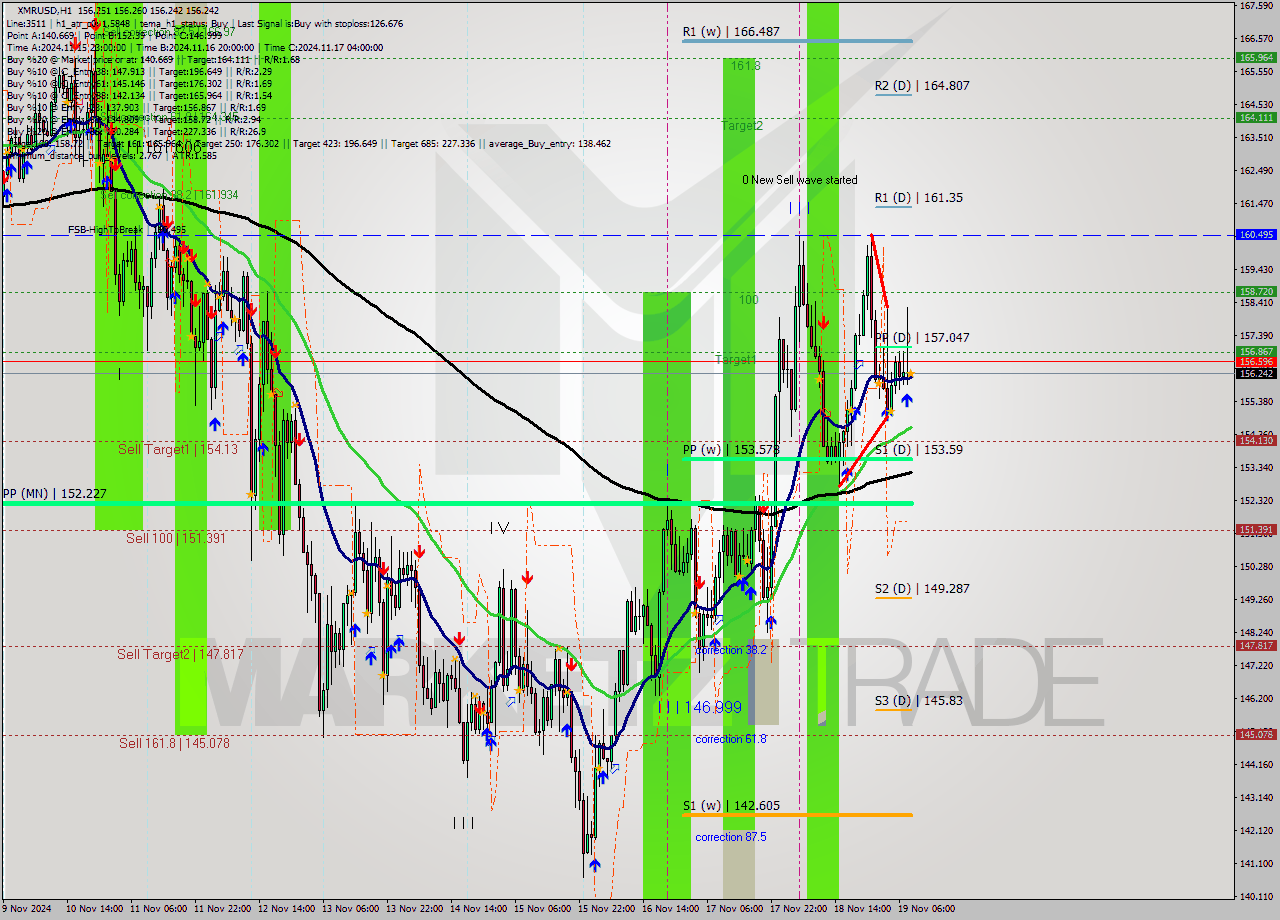This screenshot has height=920, width=1280.
Task: Select the S3 (D) | 145.83 support label
Action: [x=919, y=701]
